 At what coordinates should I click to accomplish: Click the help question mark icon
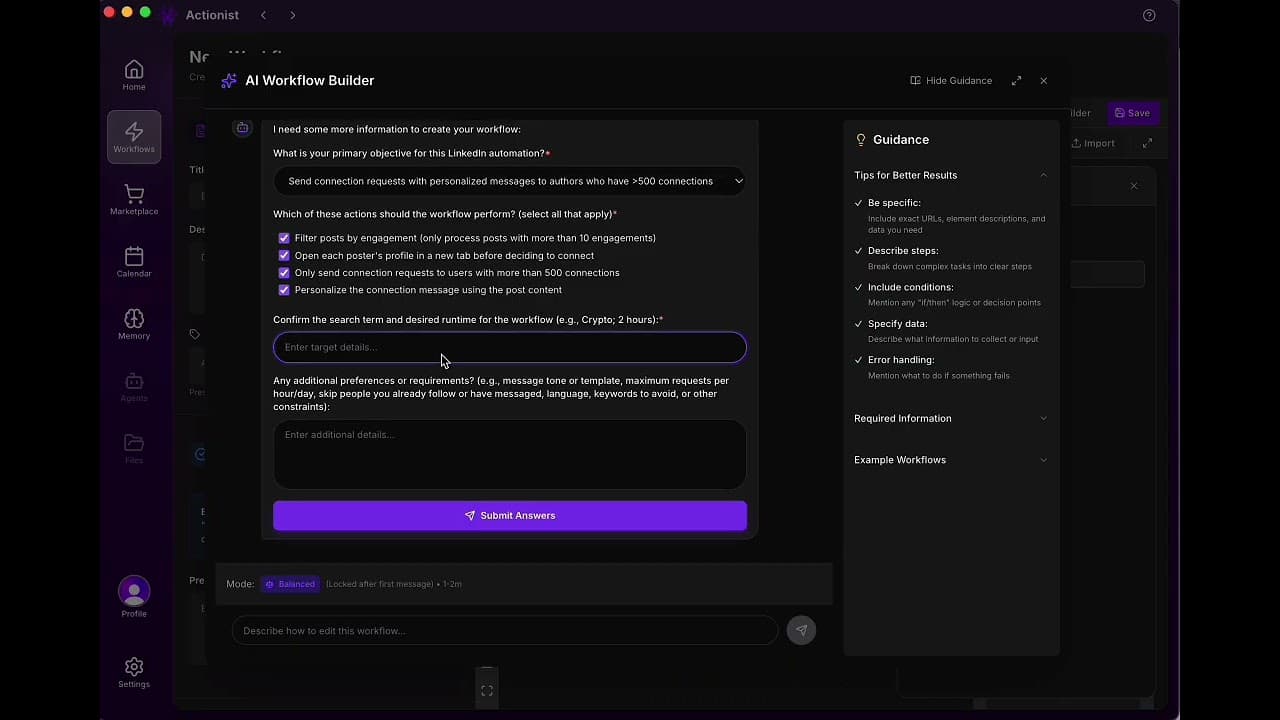coord(1149,15)
